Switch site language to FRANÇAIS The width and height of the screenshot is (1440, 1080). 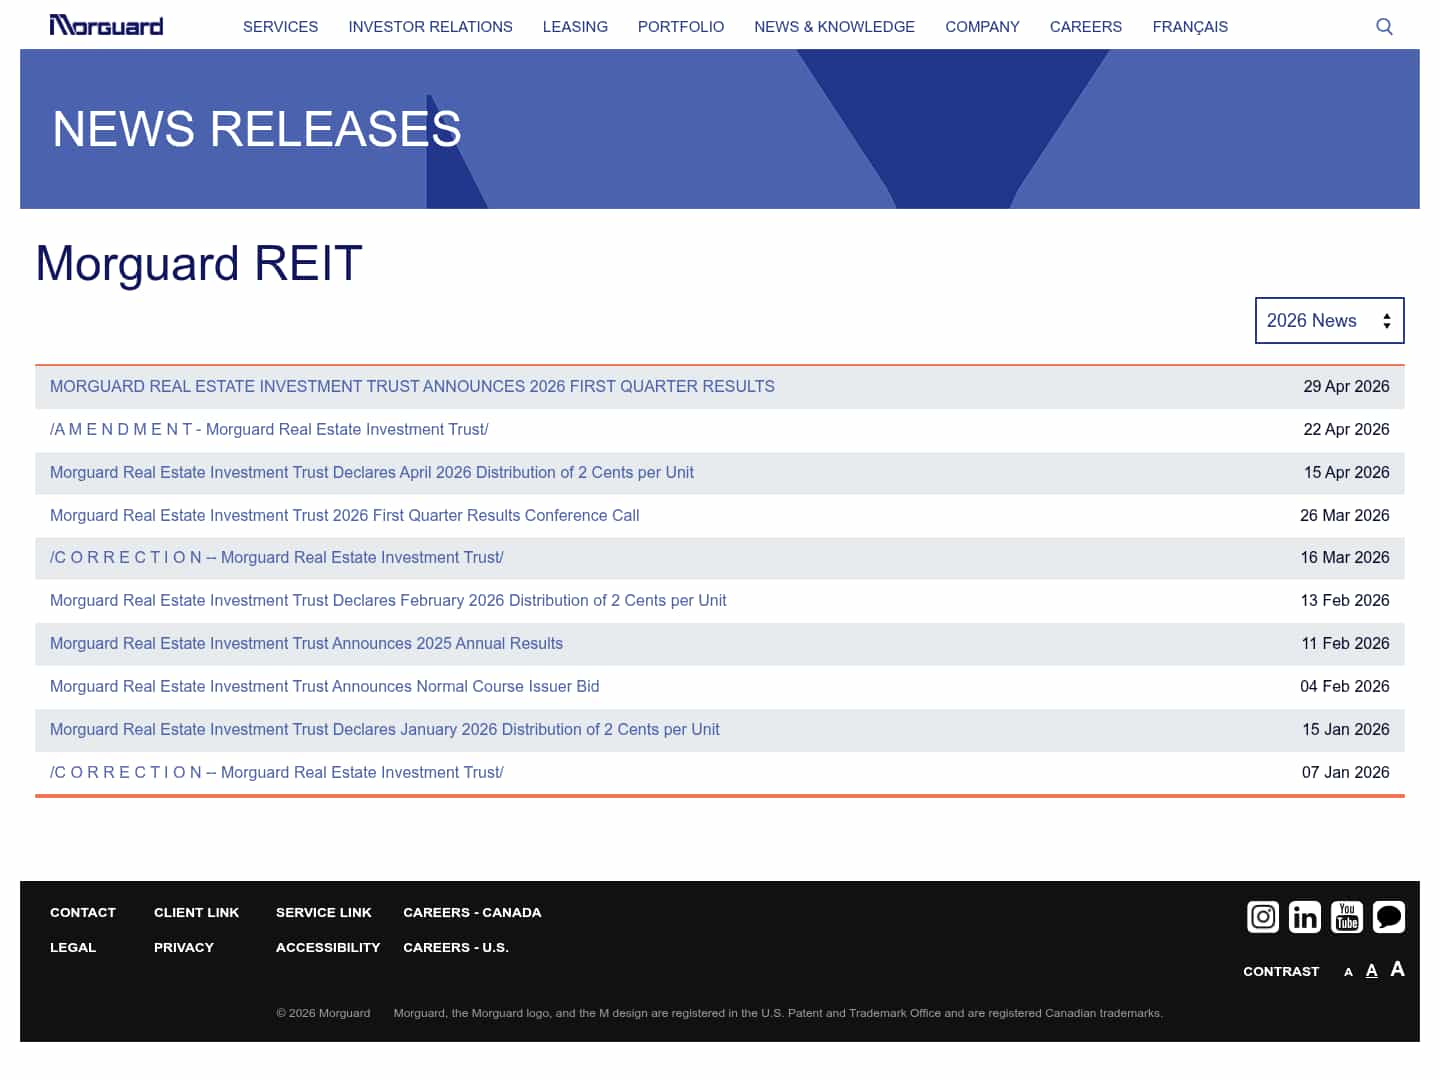1190,27
